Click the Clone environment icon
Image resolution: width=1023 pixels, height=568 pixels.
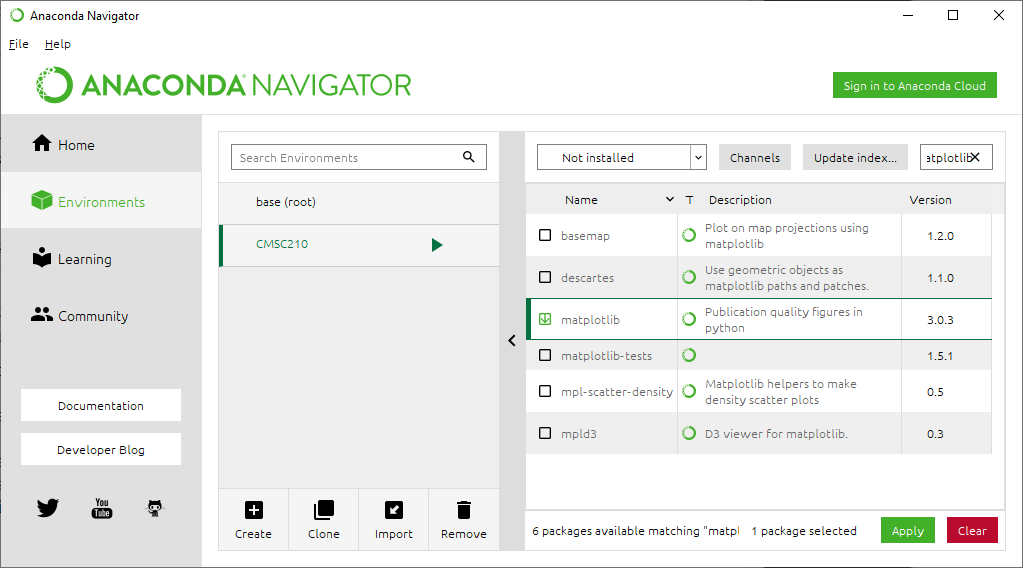[x=324, y=510]
